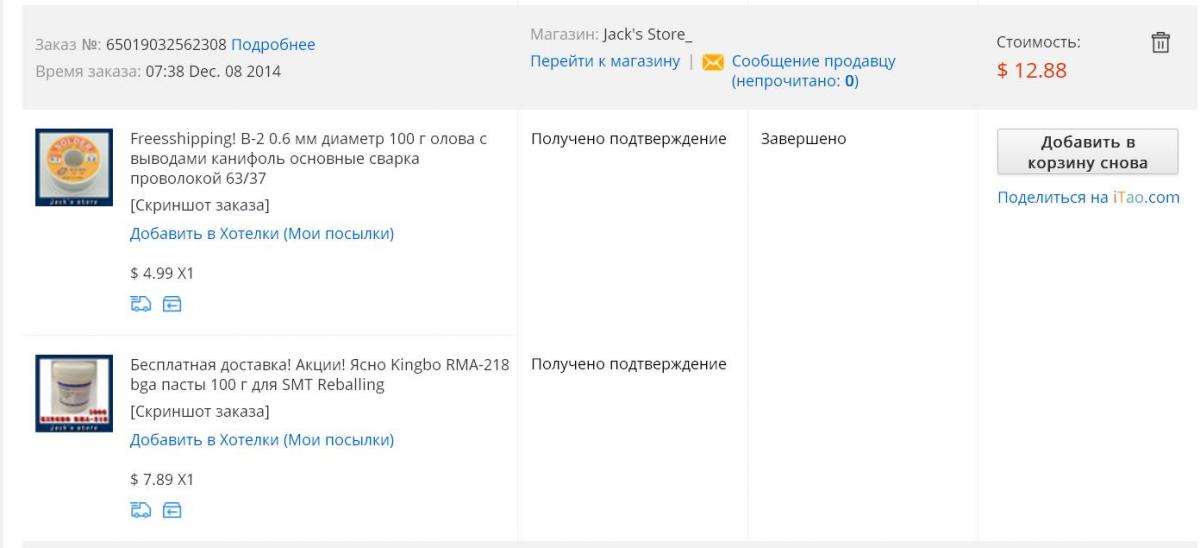The image size is (1200, 548).
Task: Click 'Сообщение продавцу' link
Action: click(813, 61)
